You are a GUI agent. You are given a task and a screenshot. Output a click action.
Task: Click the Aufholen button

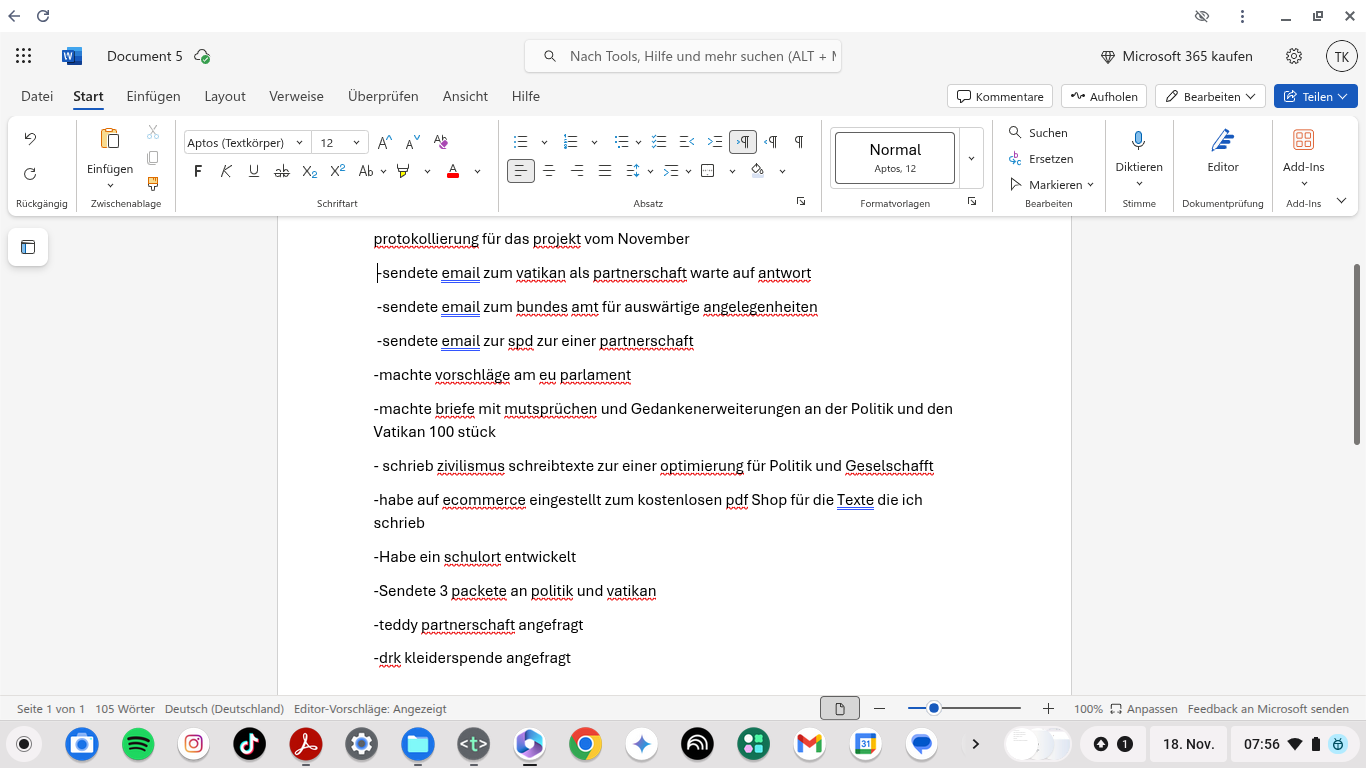pos(1104,96)
